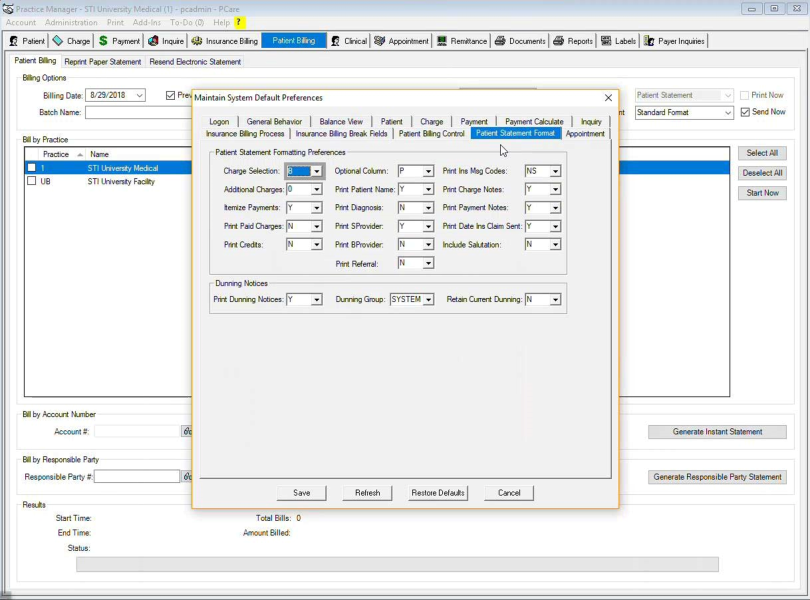Switch to the Insurance Billing Process tab

pyautogui.click(x=245, y=134)
